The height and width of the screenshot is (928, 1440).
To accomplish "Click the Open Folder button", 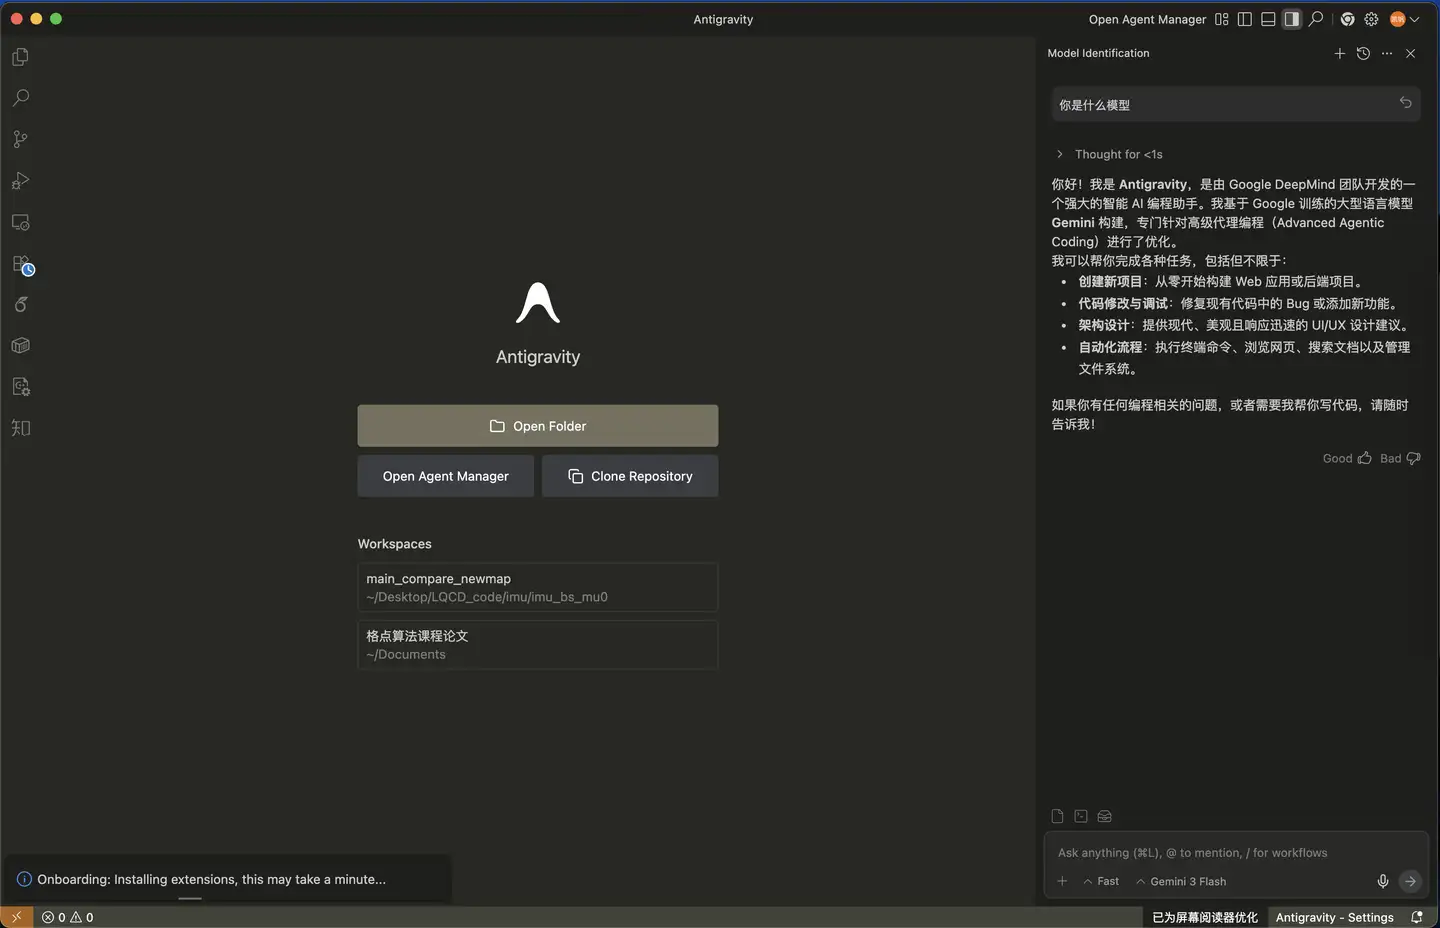I will (538, 426).
